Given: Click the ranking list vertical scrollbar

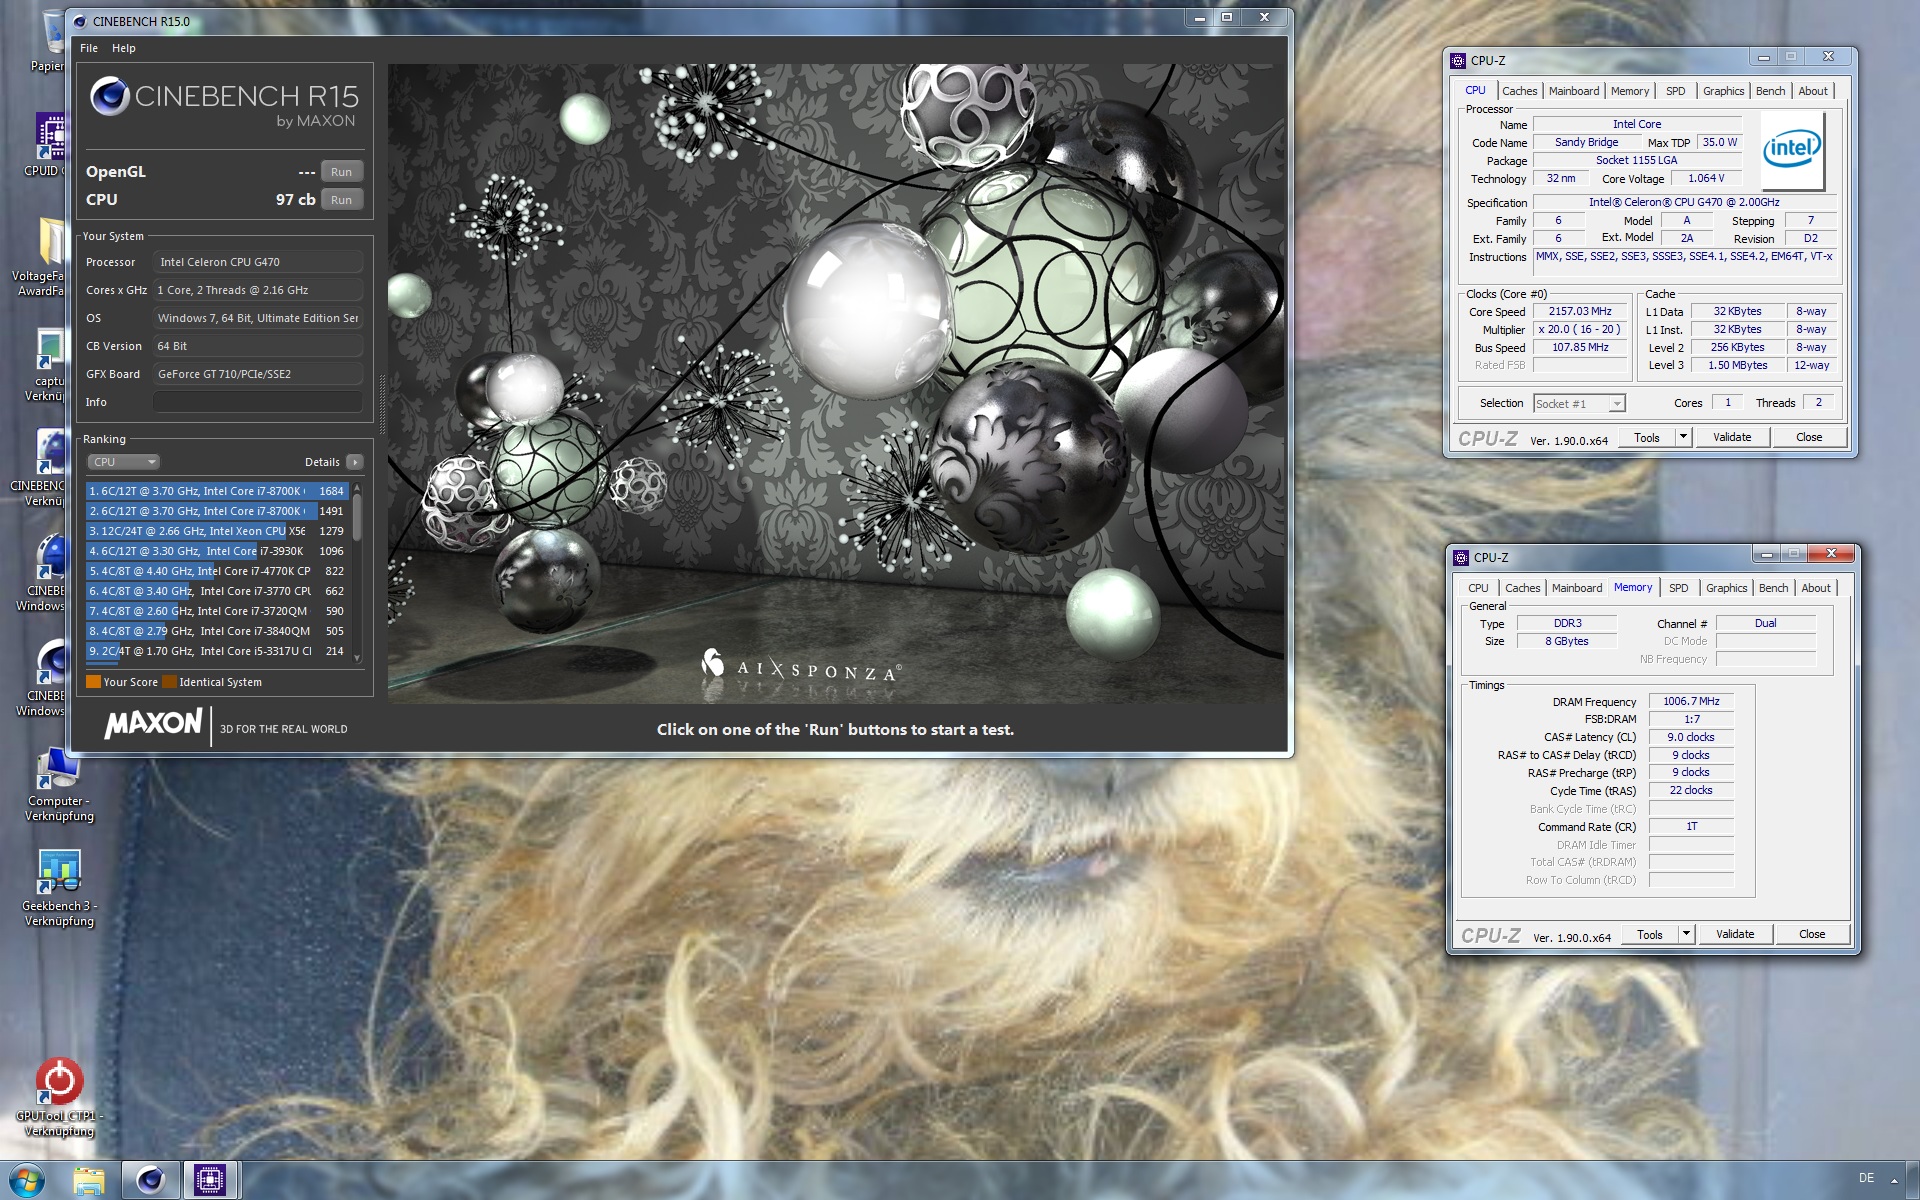Looking at the screenshot, I should (x=357, y=571).
